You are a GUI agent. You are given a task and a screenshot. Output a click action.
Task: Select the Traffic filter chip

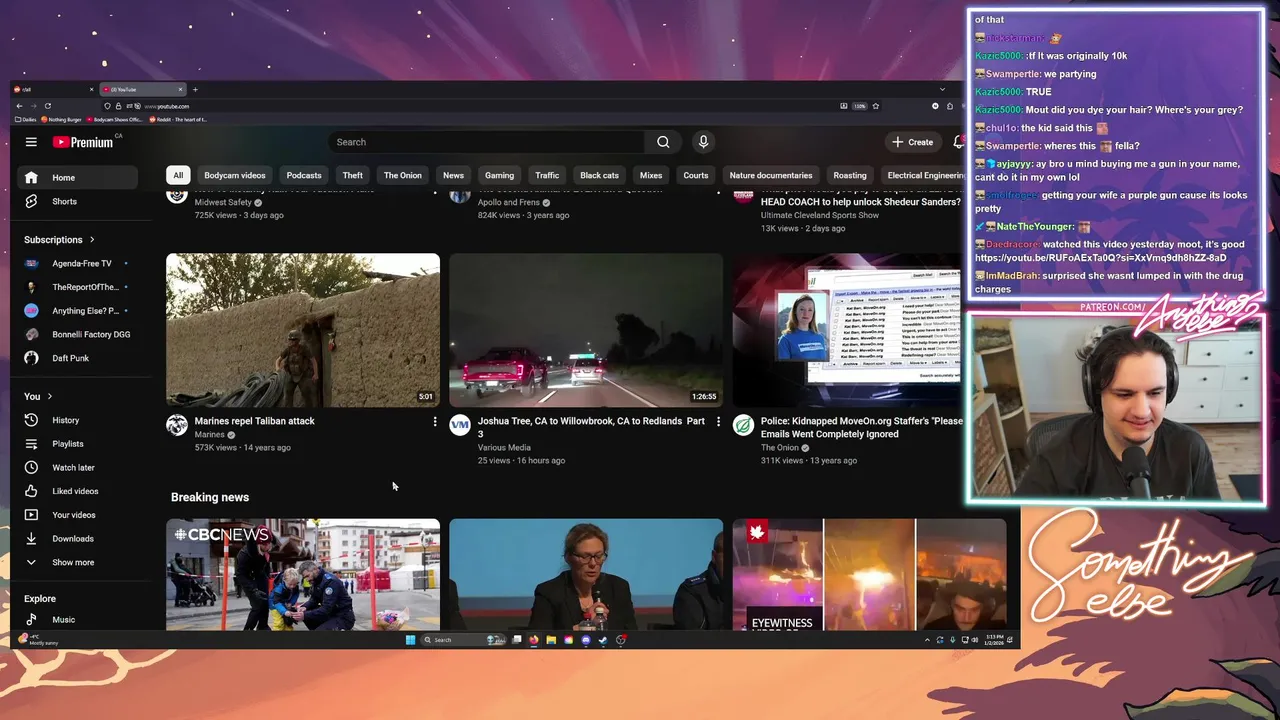tap(547, 175)
